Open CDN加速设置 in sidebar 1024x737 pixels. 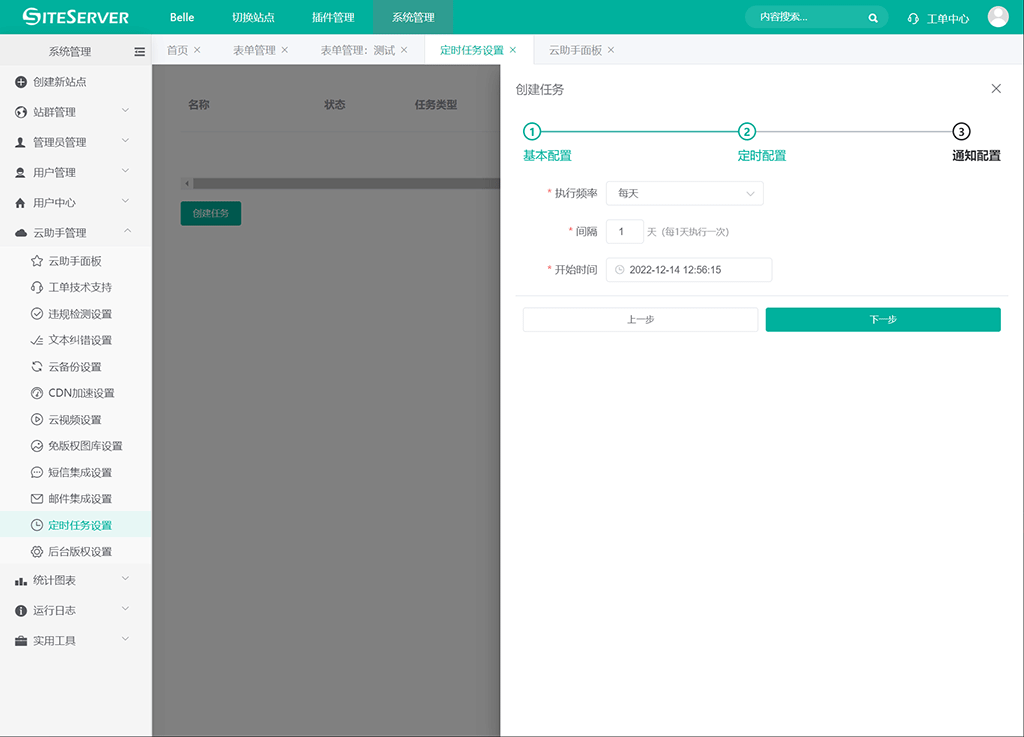(x=81, y=393)
